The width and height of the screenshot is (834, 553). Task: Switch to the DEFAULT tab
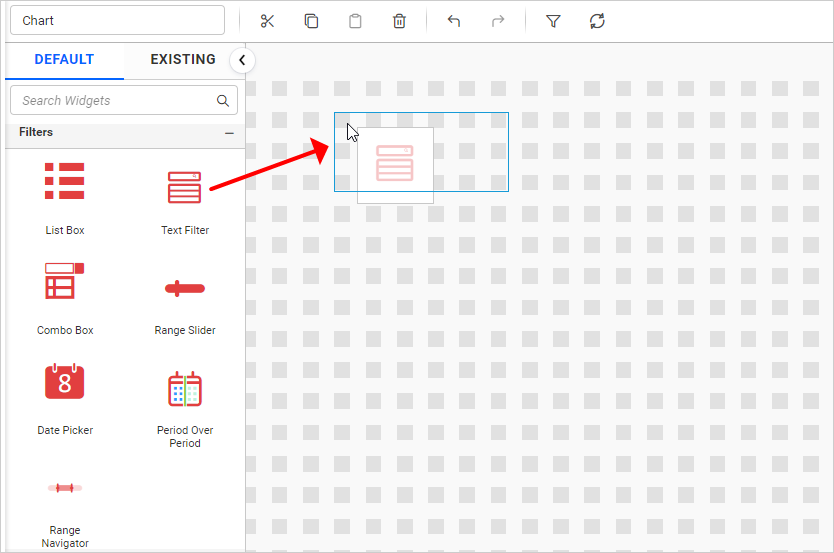pos(64,60)
